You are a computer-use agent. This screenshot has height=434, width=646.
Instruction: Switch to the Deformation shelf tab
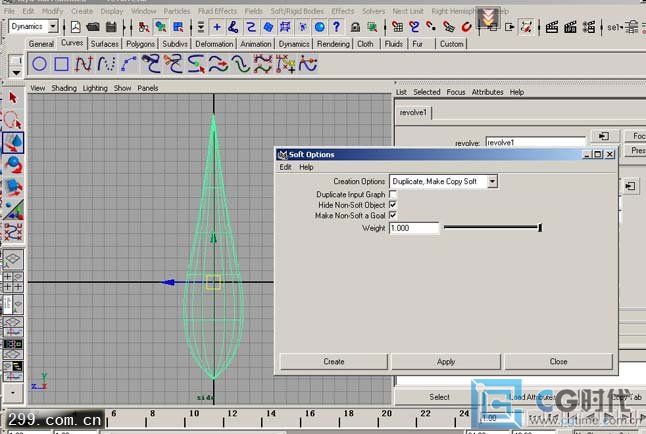pos(214,44)
